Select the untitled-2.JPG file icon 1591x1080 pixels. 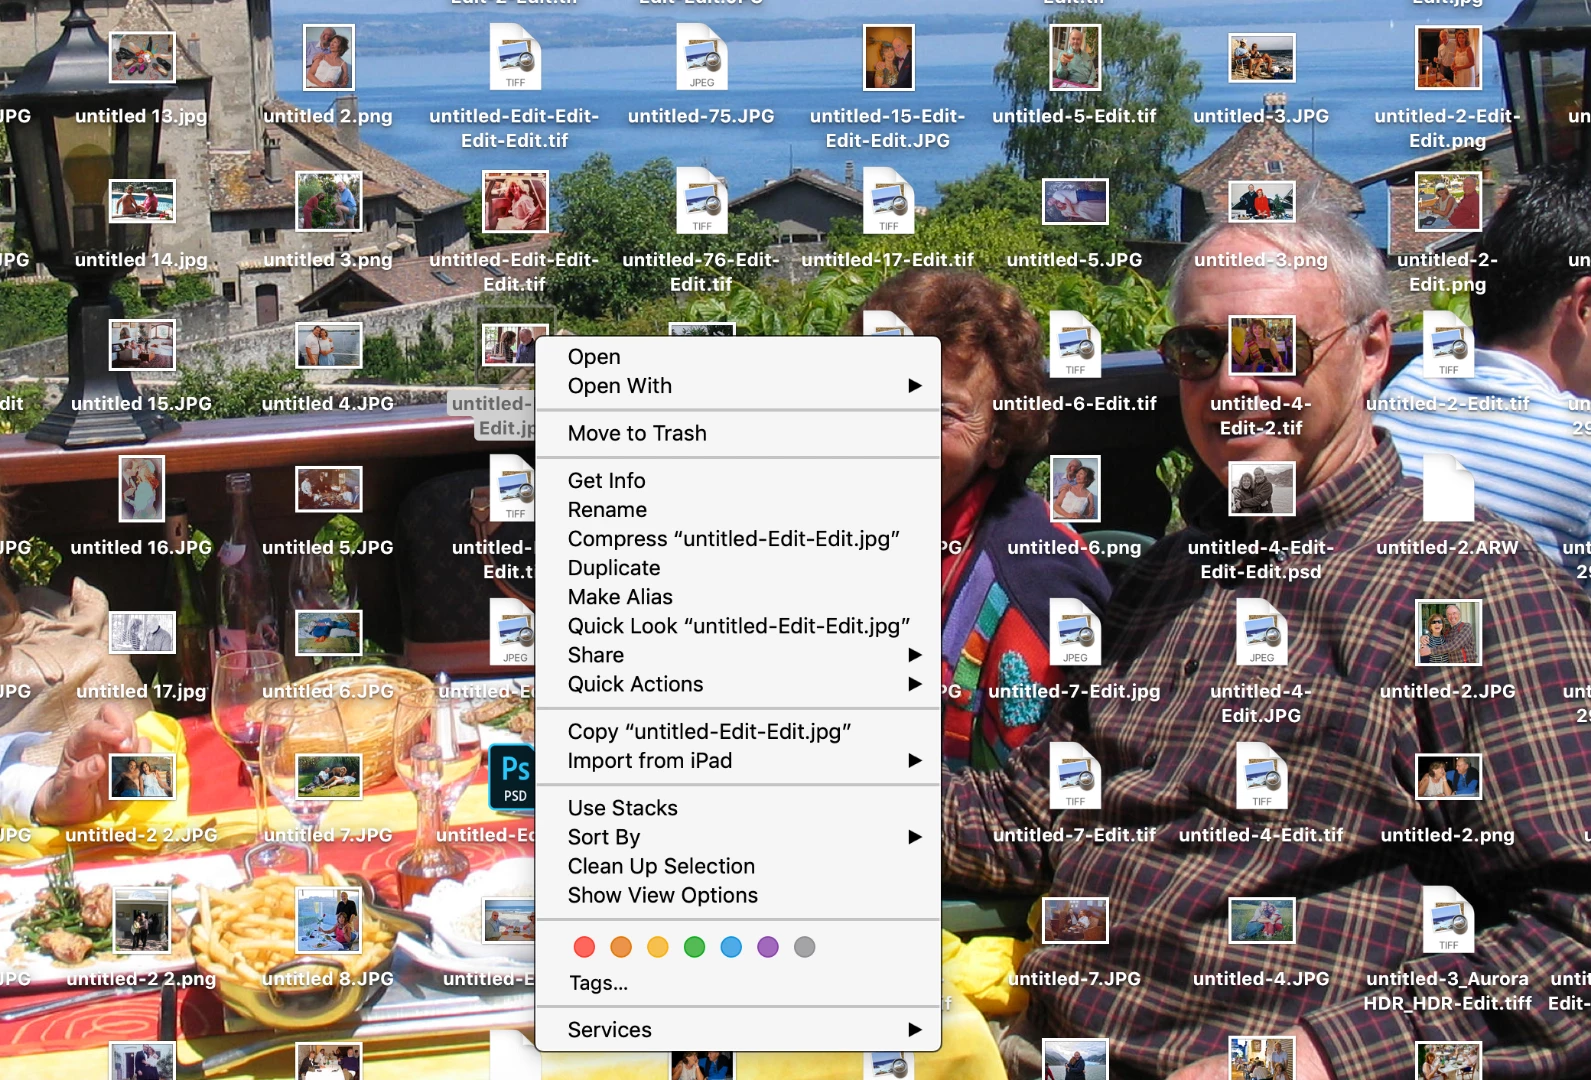point(1448,633)
